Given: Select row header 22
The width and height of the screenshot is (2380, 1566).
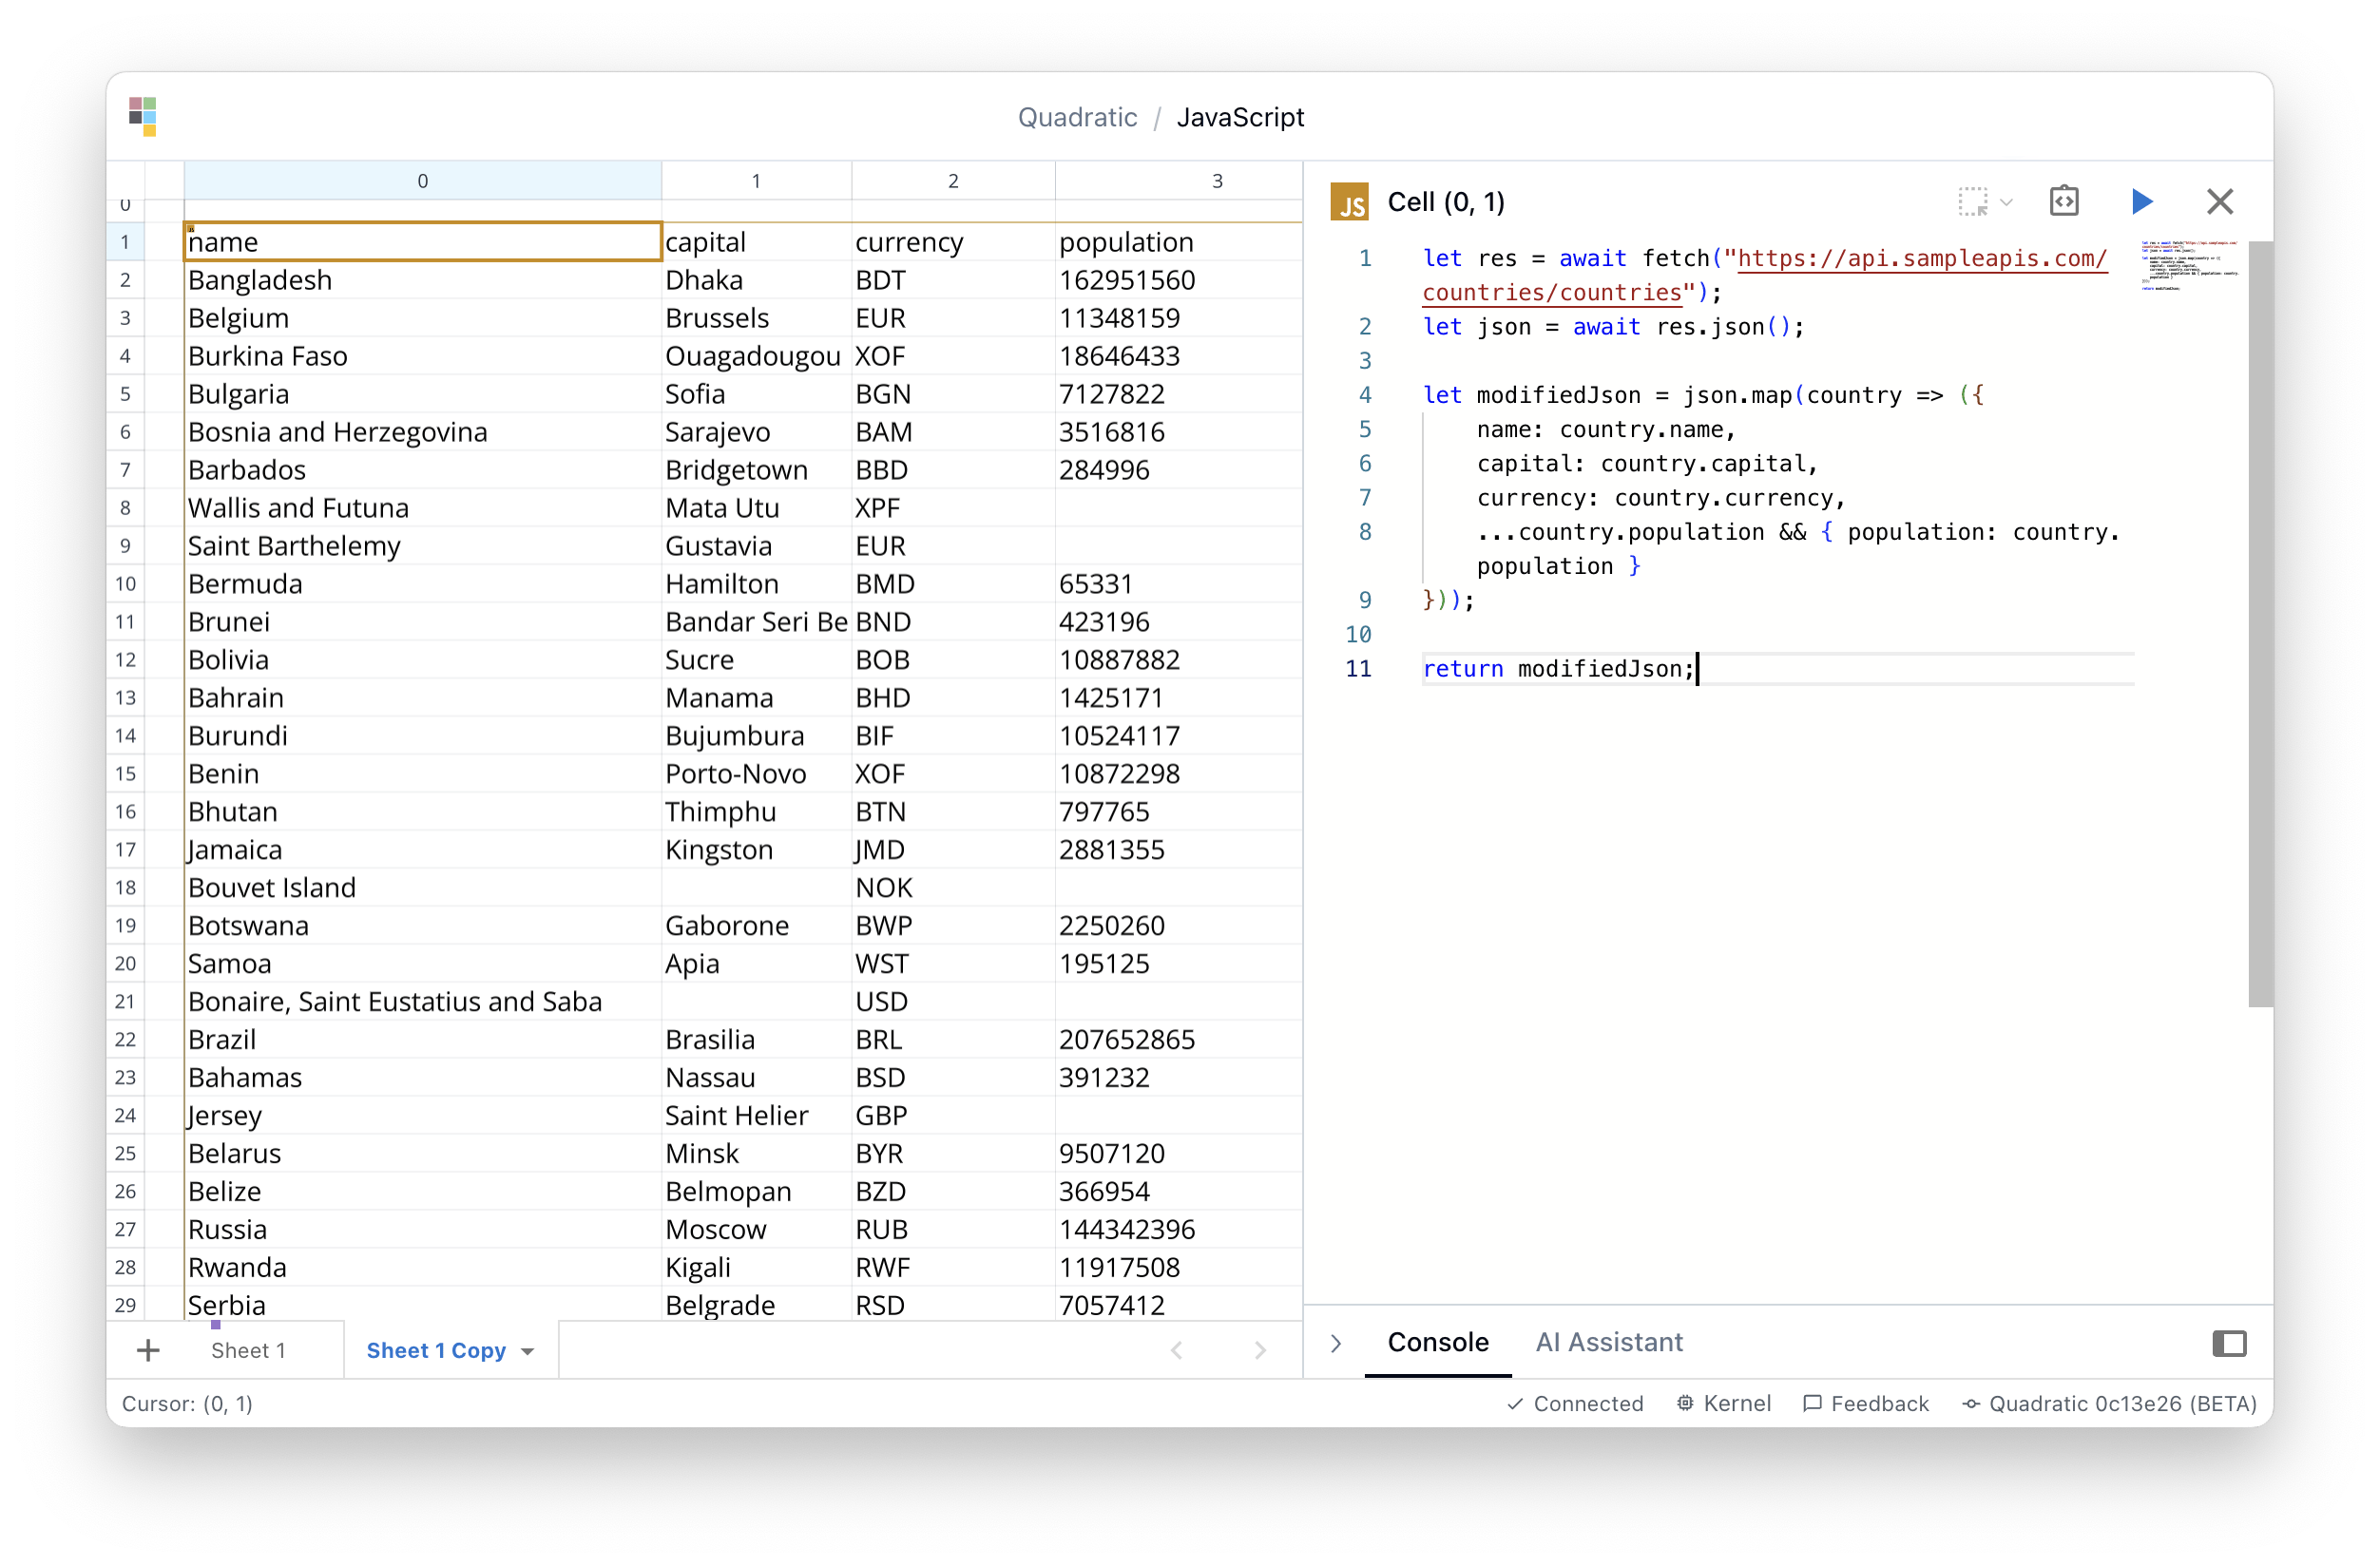Looking at the screenshot, I should pos(125,1039).
